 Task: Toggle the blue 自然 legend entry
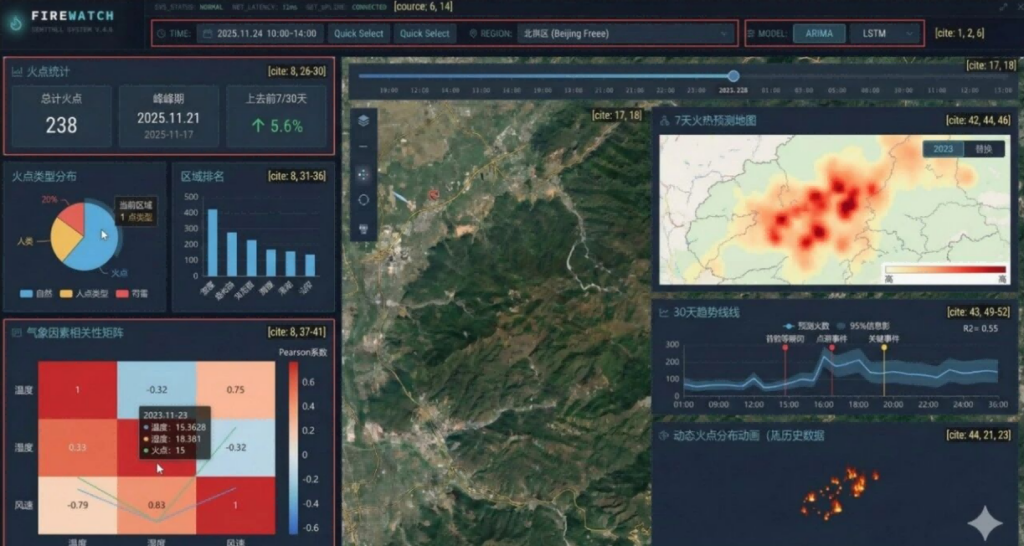[34, 294]
